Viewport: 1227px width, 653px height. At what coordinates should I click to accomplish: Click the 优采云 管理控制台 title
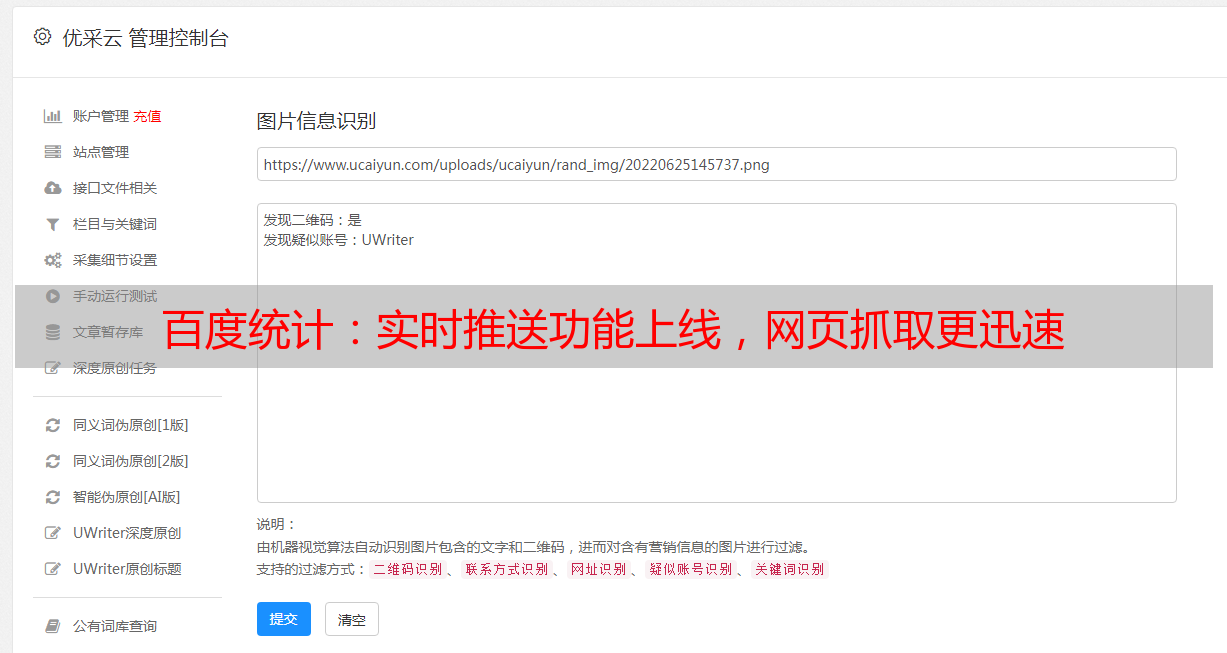[x=145, y=38]
